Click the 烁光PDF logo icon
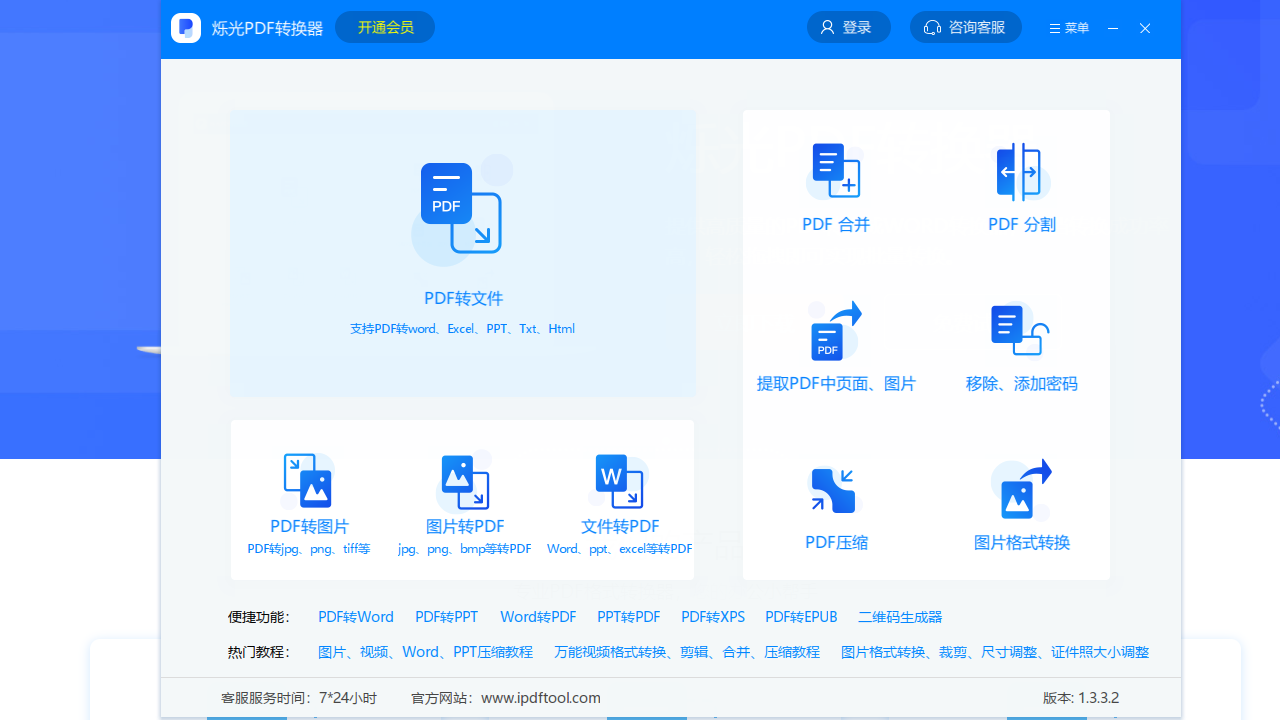Screen dimensions: 1280x720 [185, 28]
